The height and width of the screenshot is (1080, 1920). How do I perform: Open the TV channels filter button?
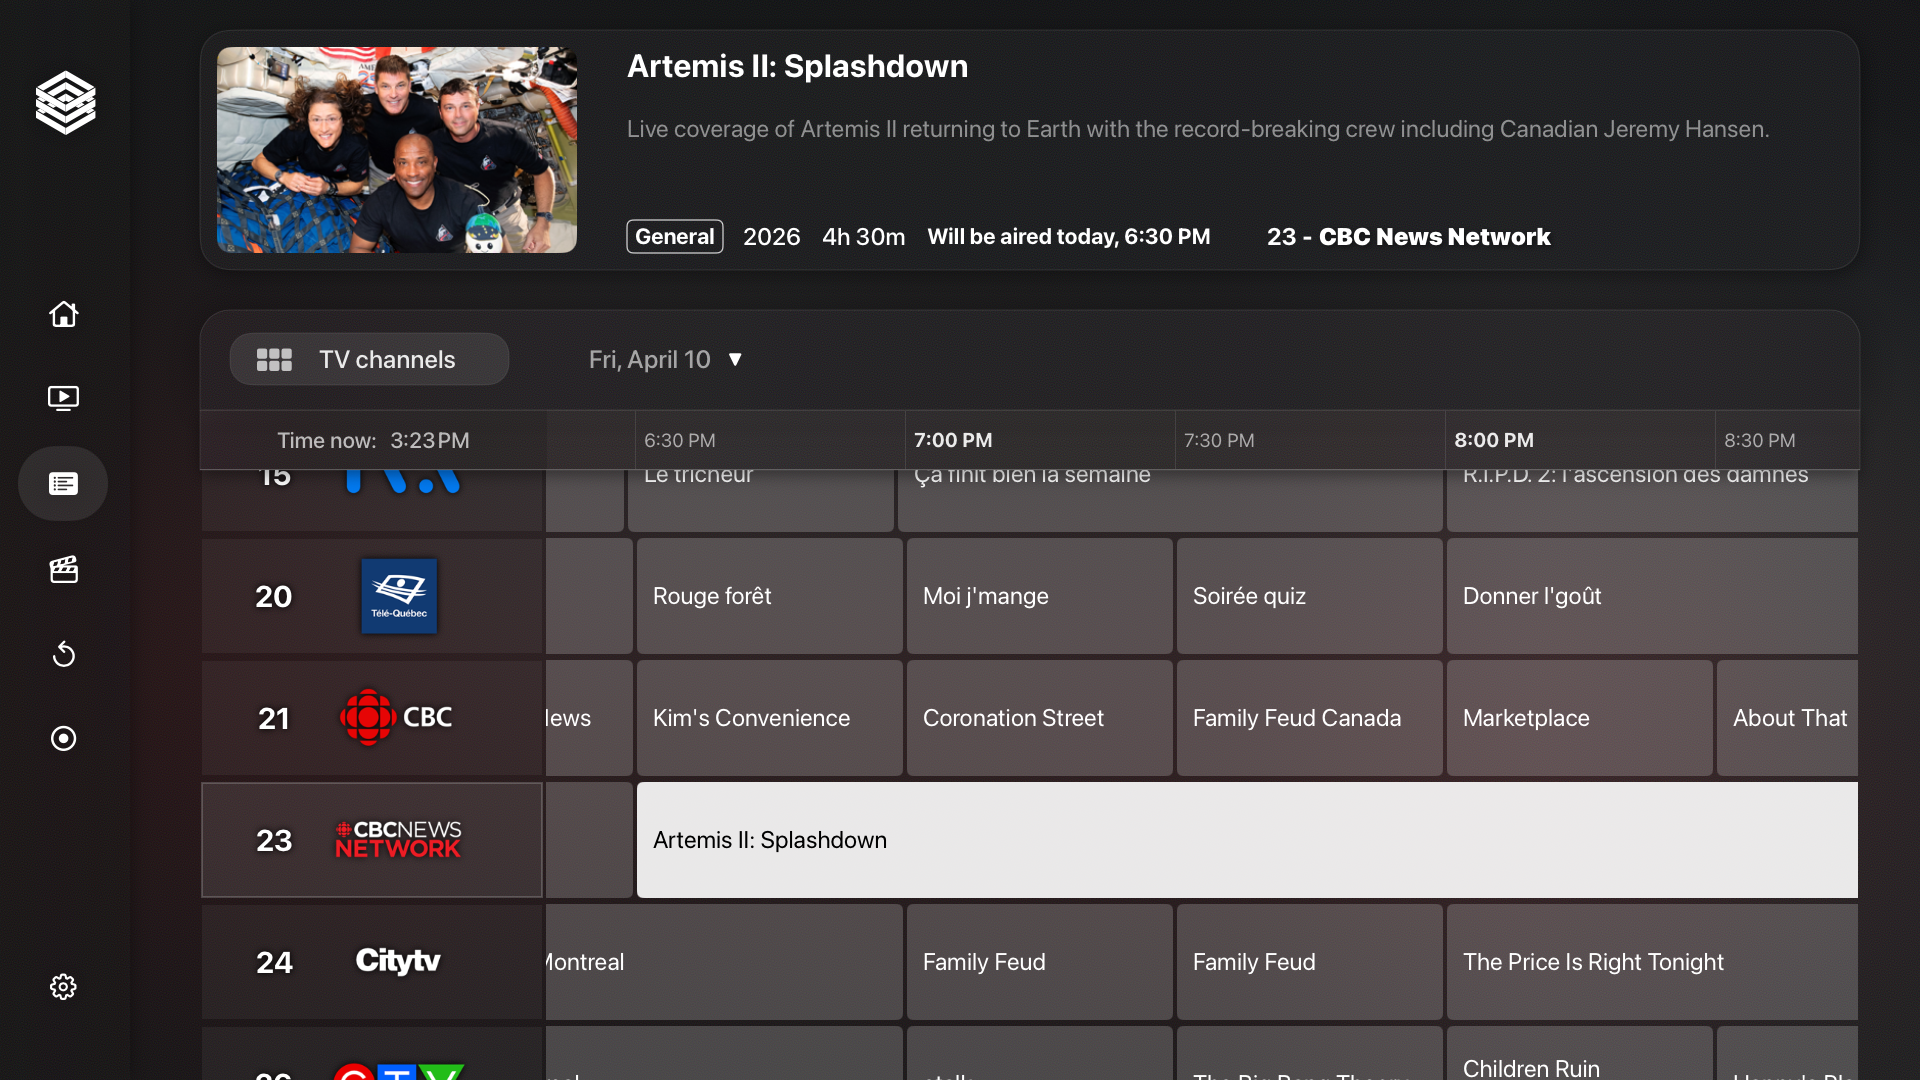click(369, 360)
